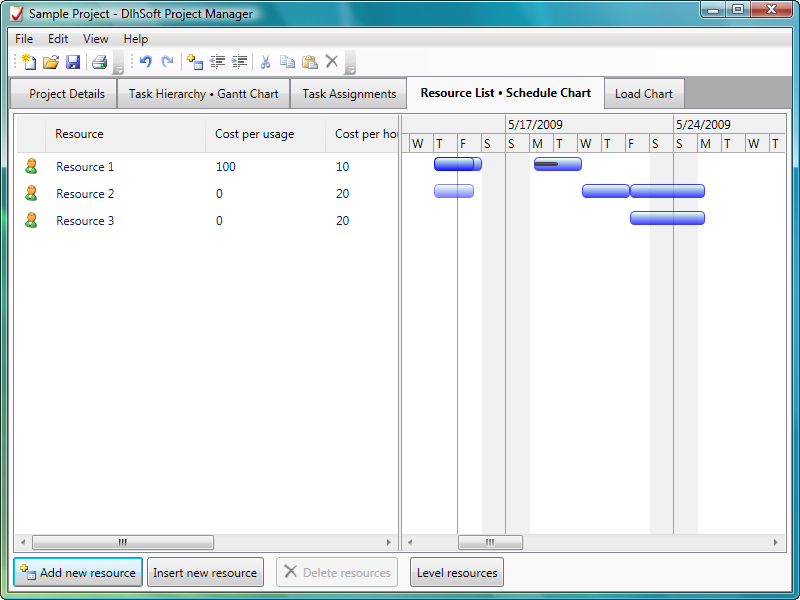Undo the last action with the toolbar arrow
The height and width of the screenshot is (600, 800).
click(145, 62)
